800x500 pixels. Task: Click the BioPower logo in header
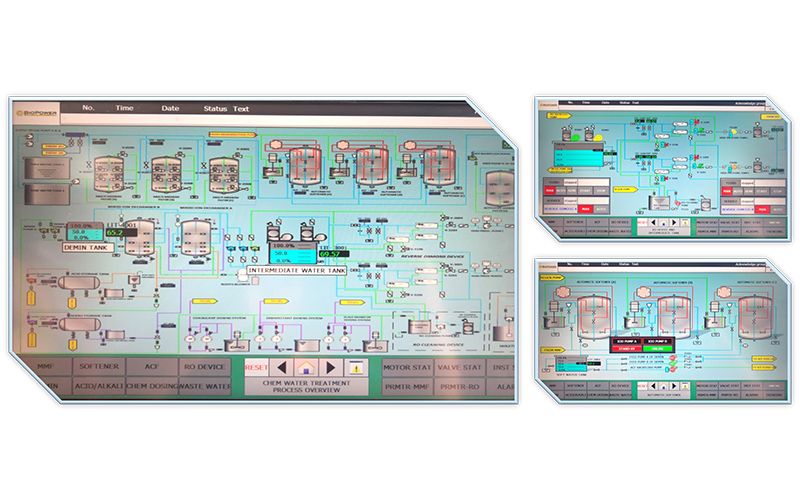tap(35, 115)
